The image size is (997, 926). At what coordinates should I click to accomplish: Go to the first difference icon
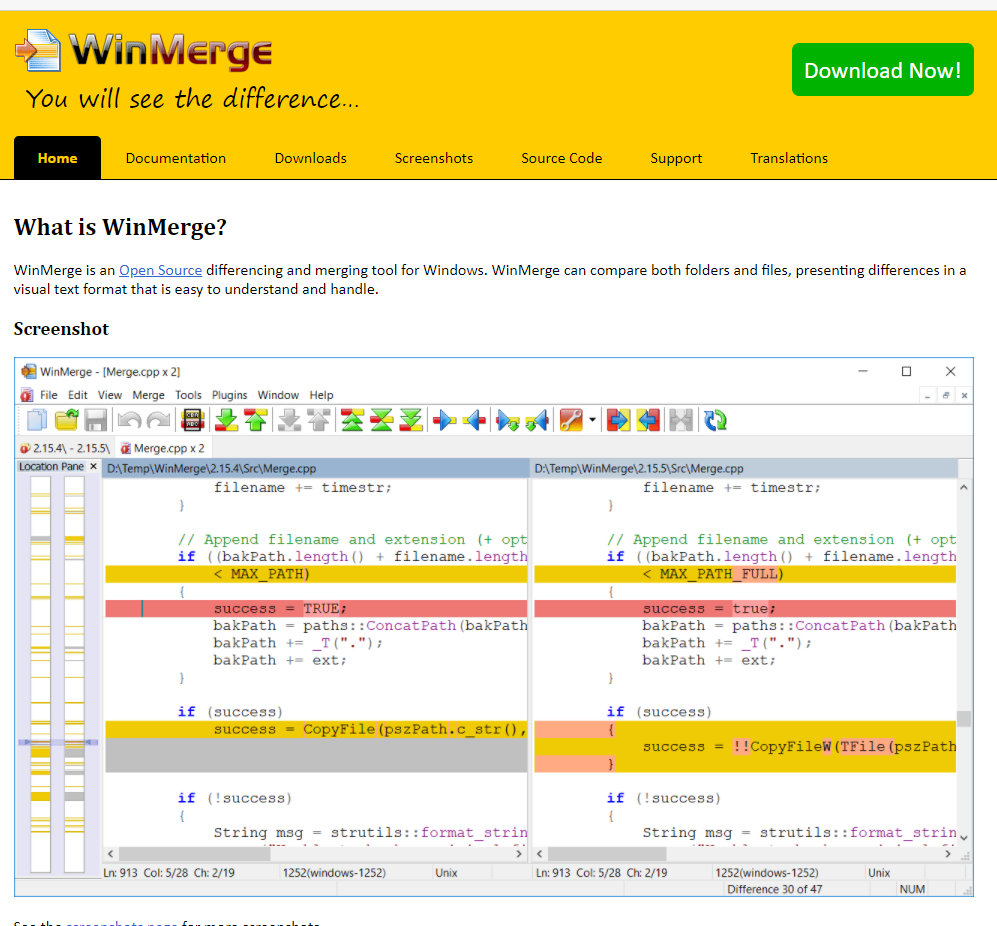[x=352, y=420]
